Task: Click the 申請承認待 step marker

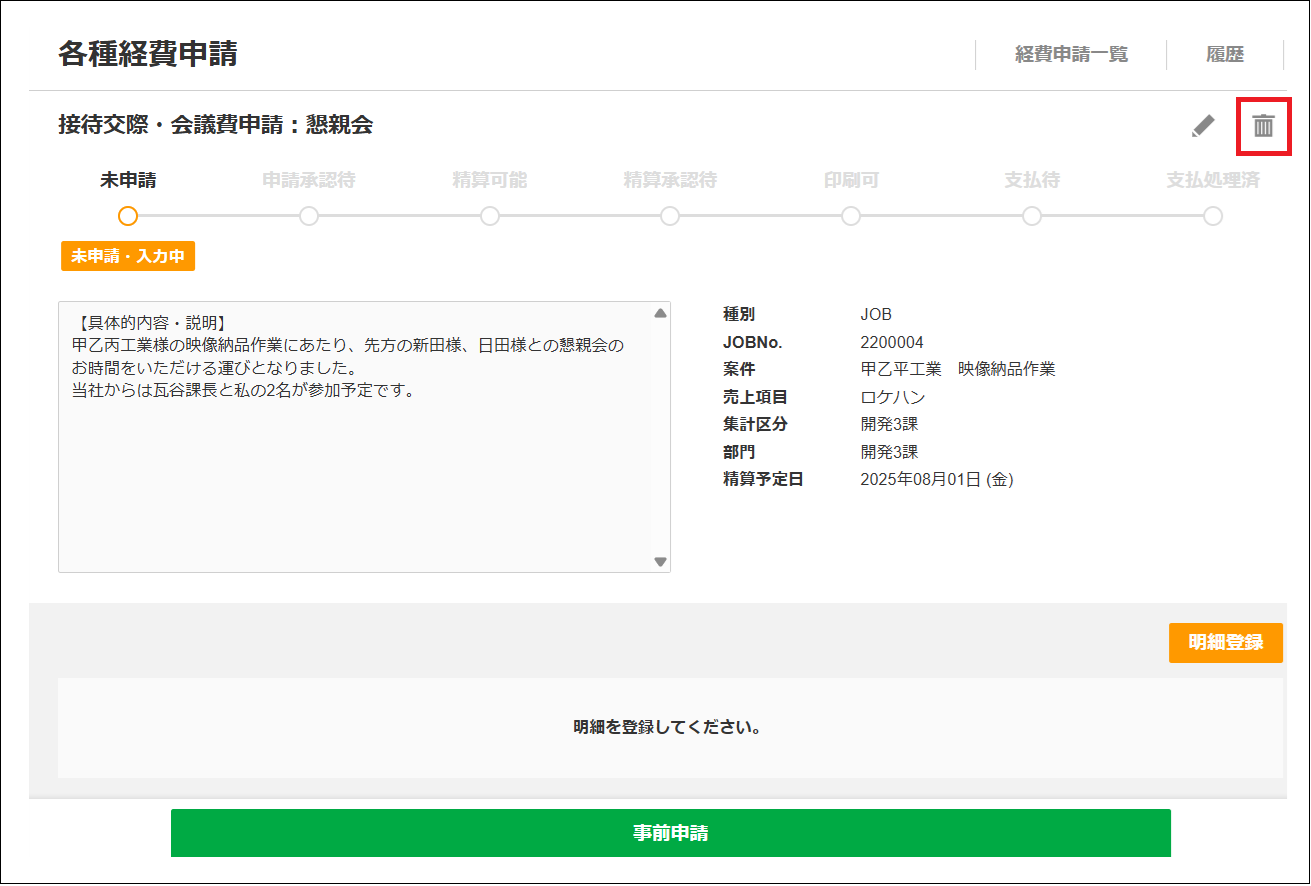Action: click(x=309, y=215)
